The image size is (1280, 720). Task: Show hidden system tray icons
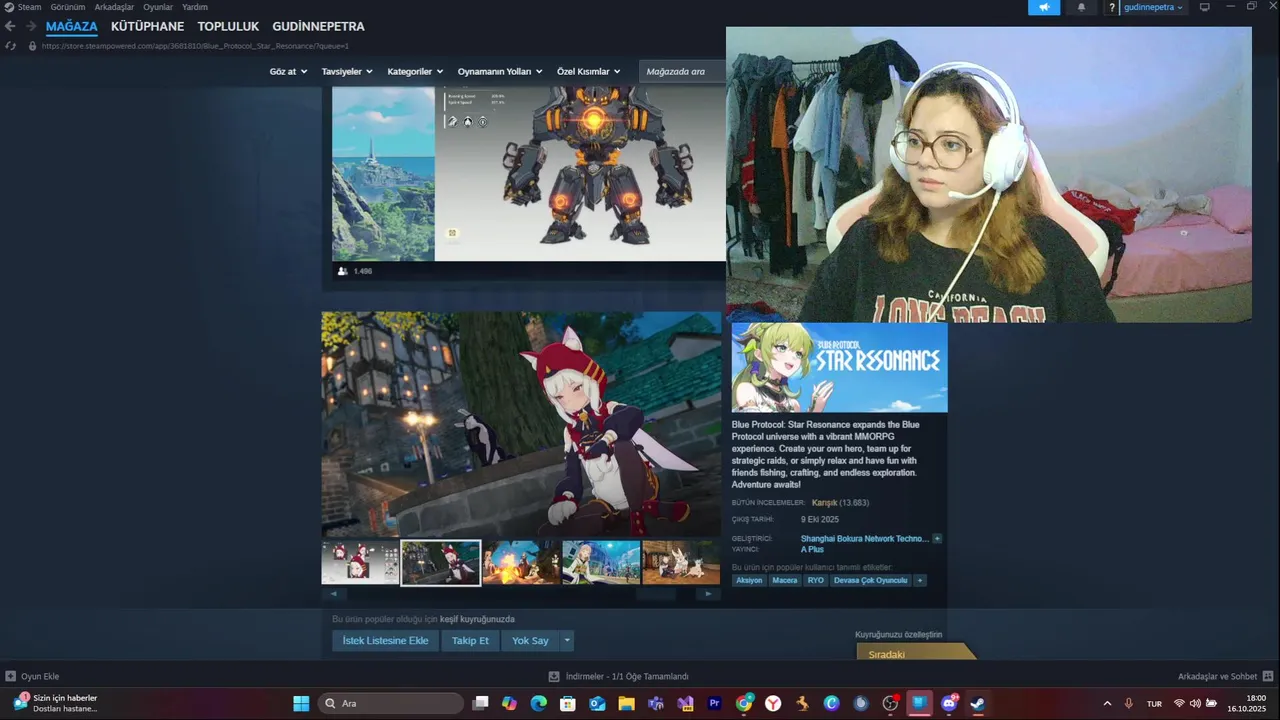point(1107,703)
